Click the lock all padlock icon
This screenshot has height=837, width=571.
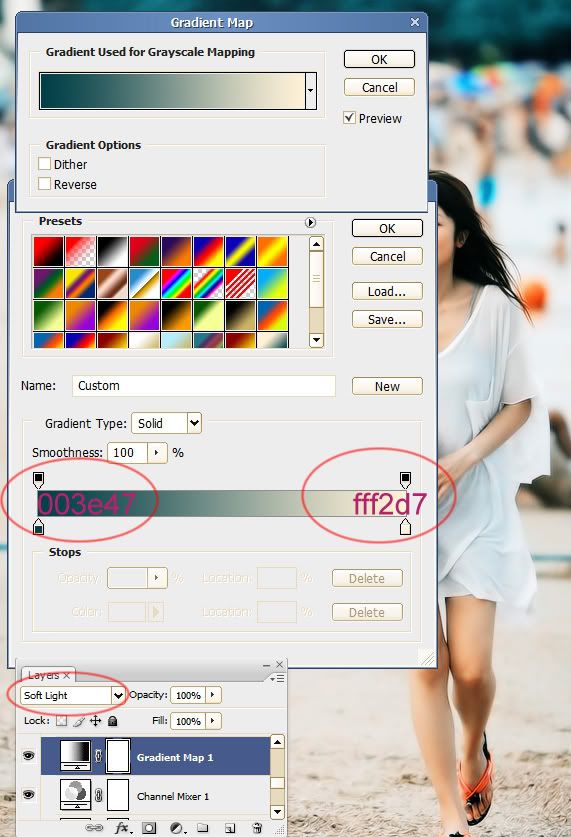(x=112, y=721)
